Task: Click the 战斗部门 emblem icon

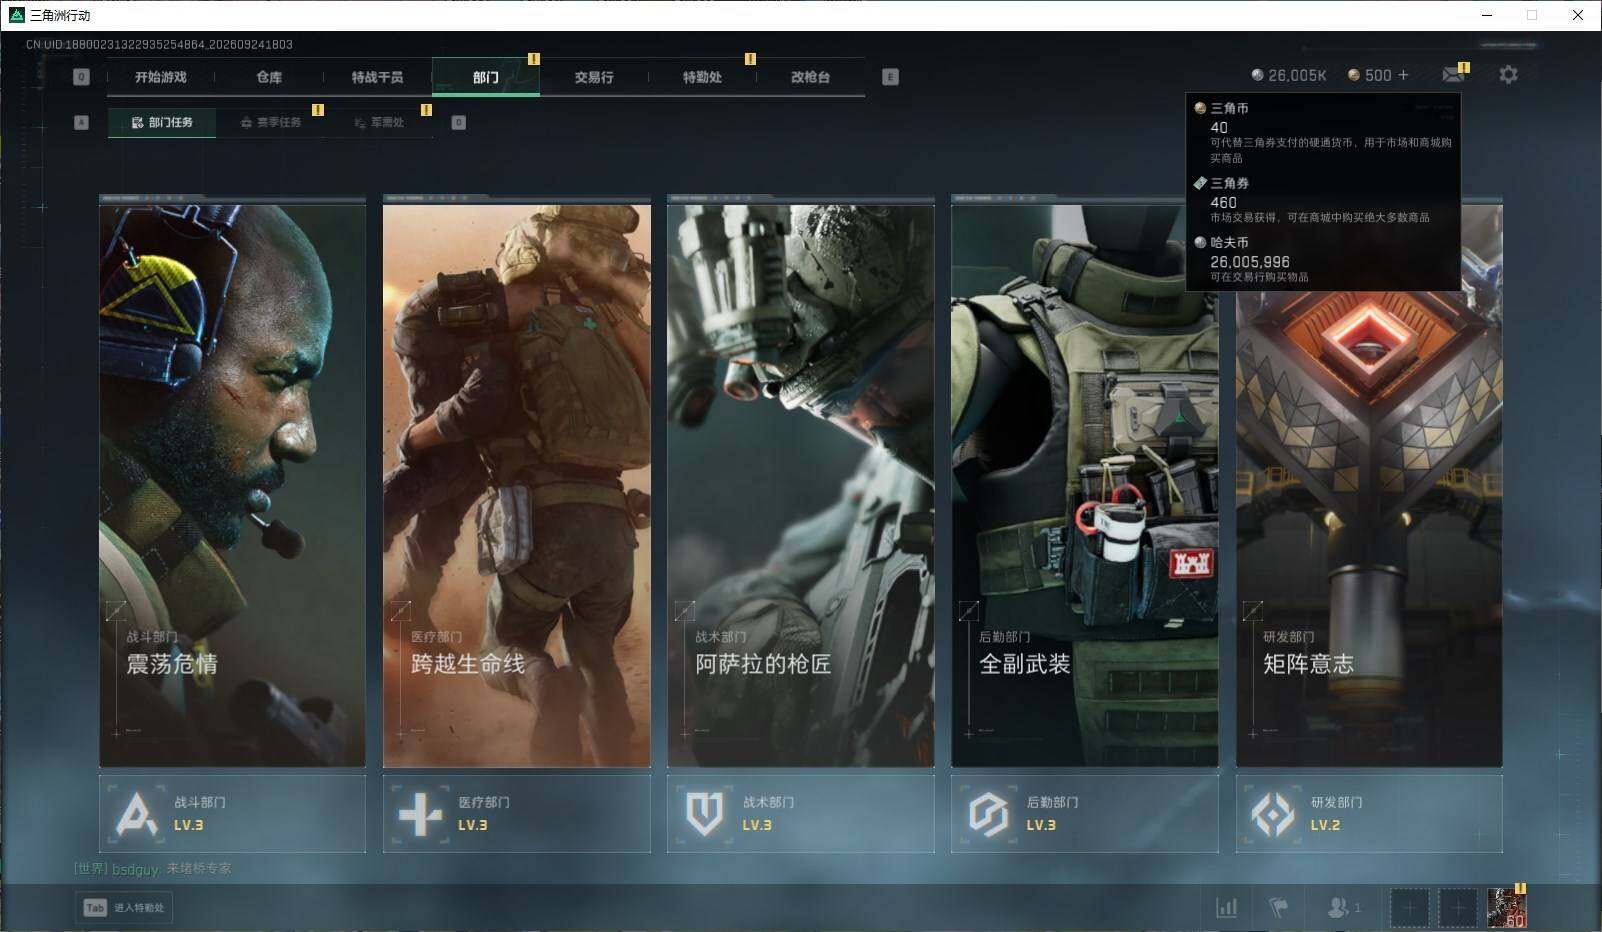Action: click(x=136, y=814)
